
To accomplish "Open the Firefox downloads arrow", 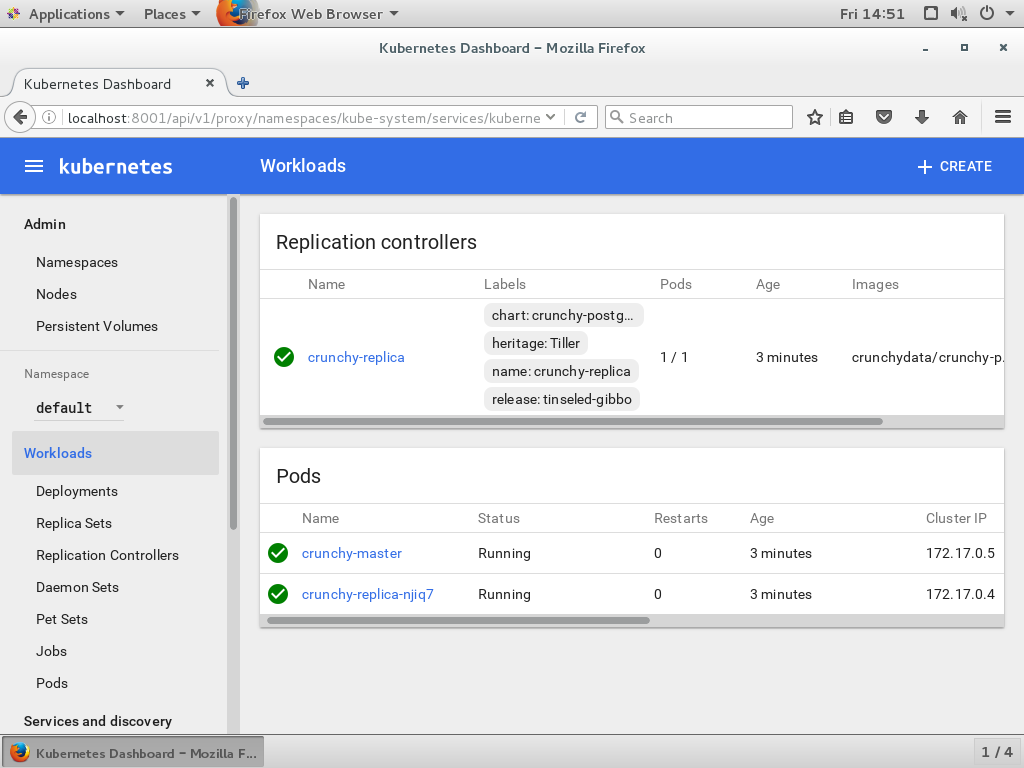I will pyautogui.click(x=922, y=118).
